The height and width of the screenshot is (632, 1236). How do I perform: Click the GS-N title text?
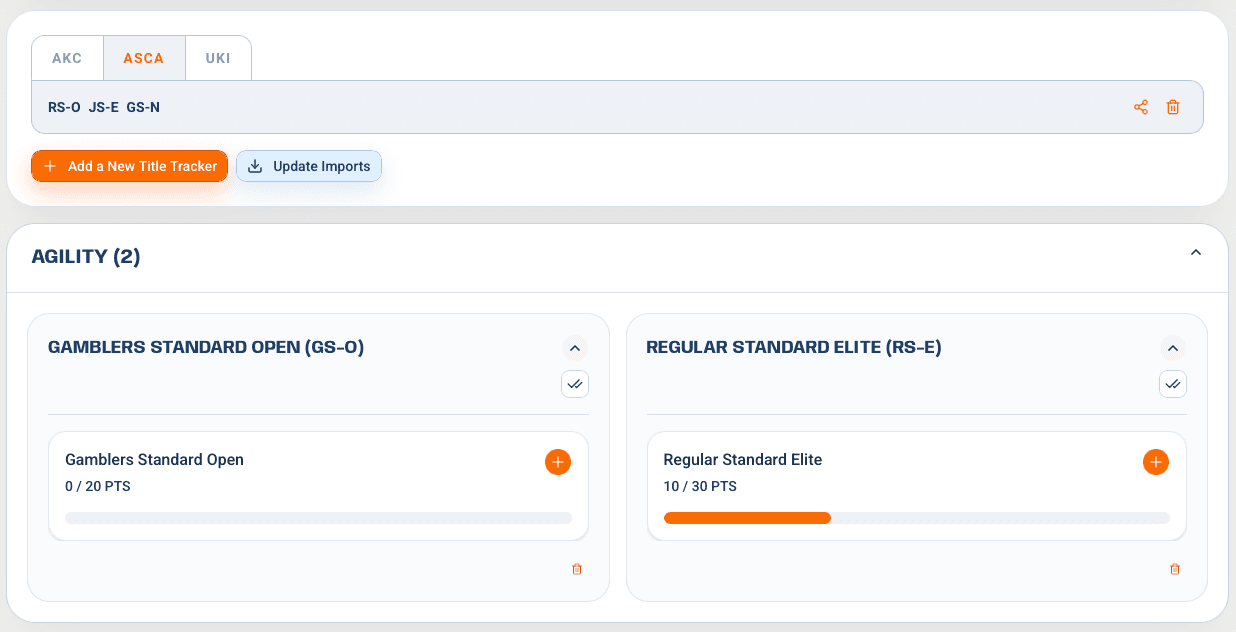click(x=143, y=107)
